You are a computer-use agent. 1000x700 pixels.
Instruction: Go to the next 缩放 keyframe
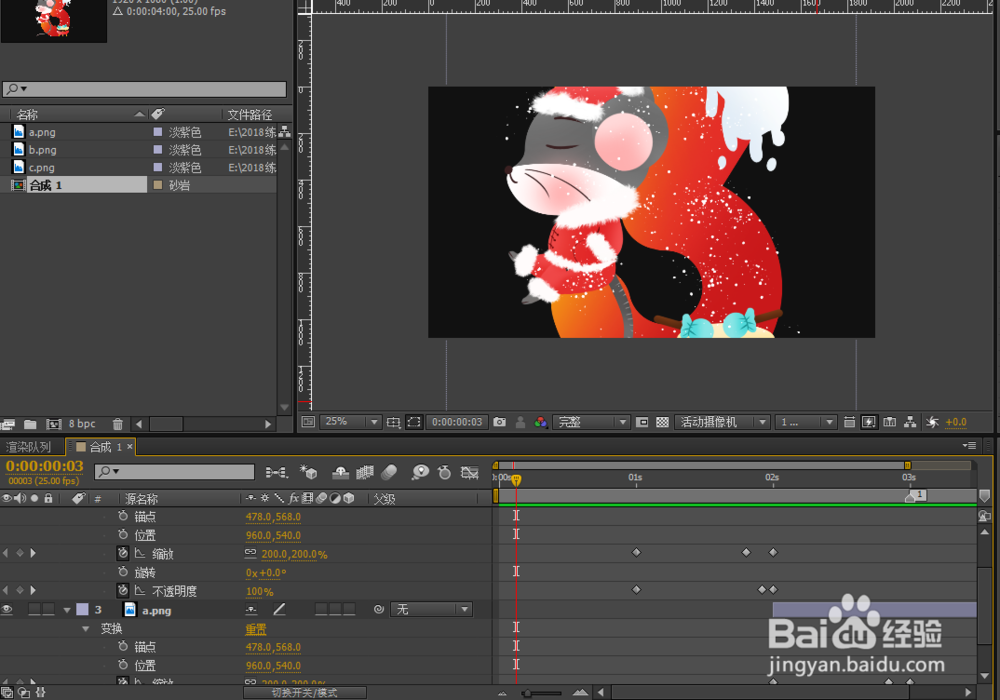pyautogui.click(x=33, y=553)
